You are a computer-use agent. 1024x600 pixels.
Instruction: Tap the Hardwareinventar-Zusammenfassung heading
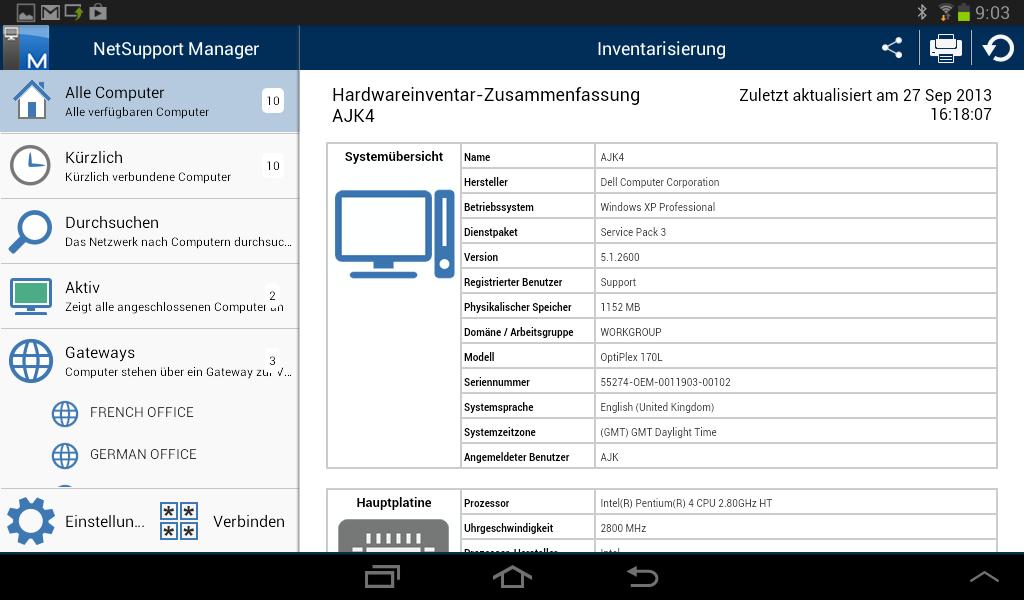pyautogui.click(x=486, y=95)
